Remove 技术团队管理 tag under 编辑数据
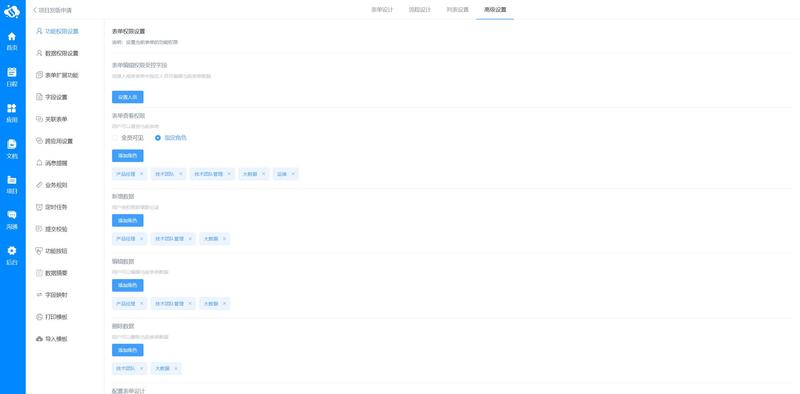The height and width of the screenshot is (394, 800). click(x=190, y=304)
